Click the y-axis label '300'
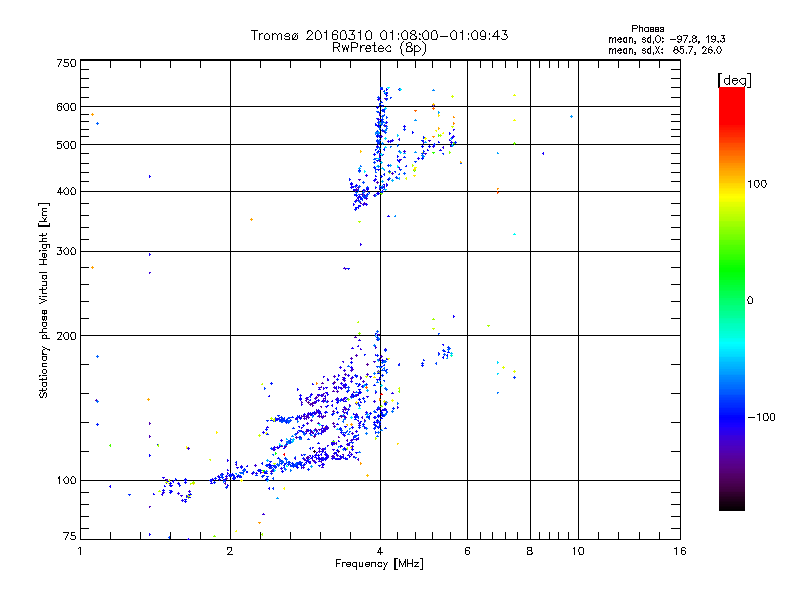800x600 pixels. [66, 252]
